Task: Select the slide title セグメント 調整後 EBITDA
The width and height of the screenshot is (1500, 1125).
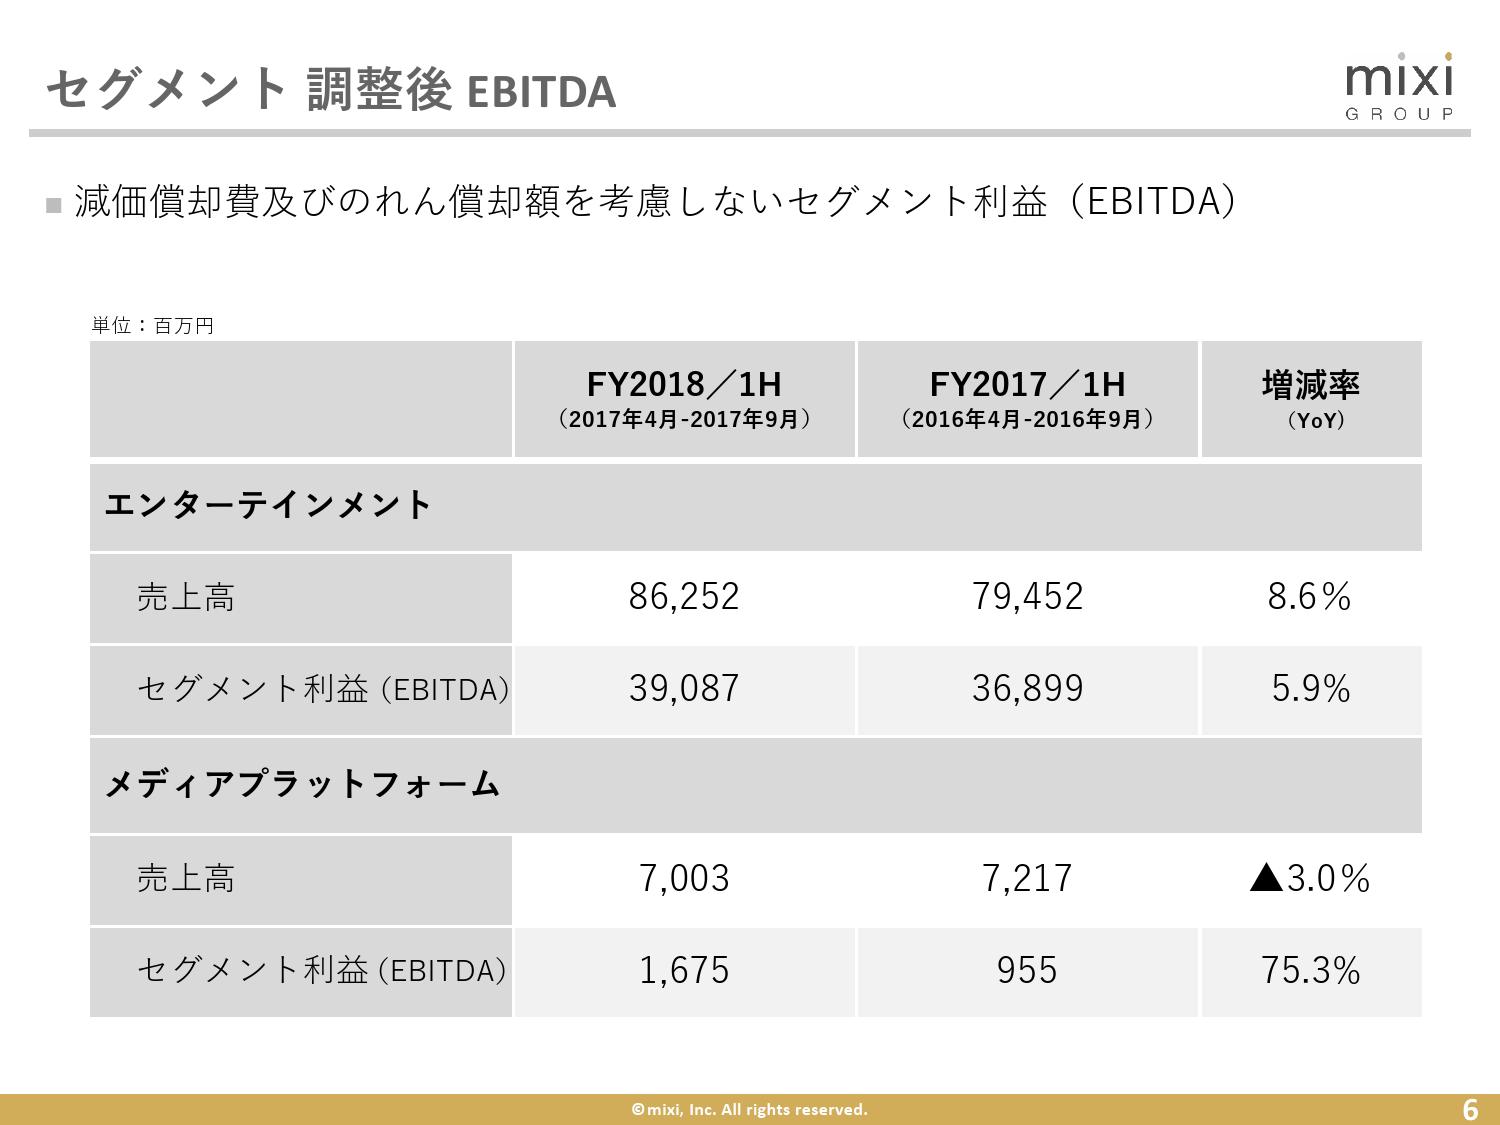Action: pyautogui.click(x=330, y=90)
